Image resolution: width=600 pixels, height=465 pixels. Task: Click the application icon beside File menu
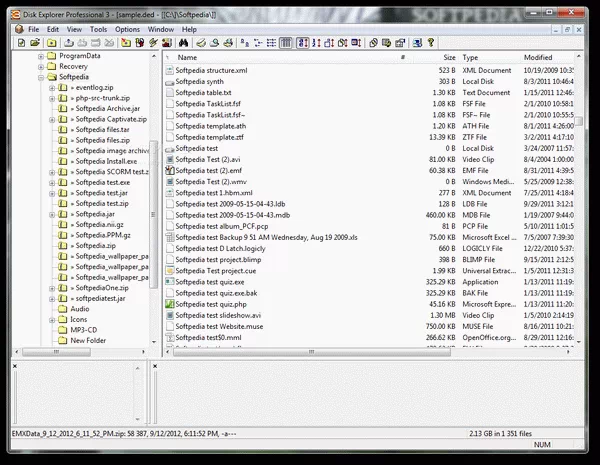[x=20, y=29]
